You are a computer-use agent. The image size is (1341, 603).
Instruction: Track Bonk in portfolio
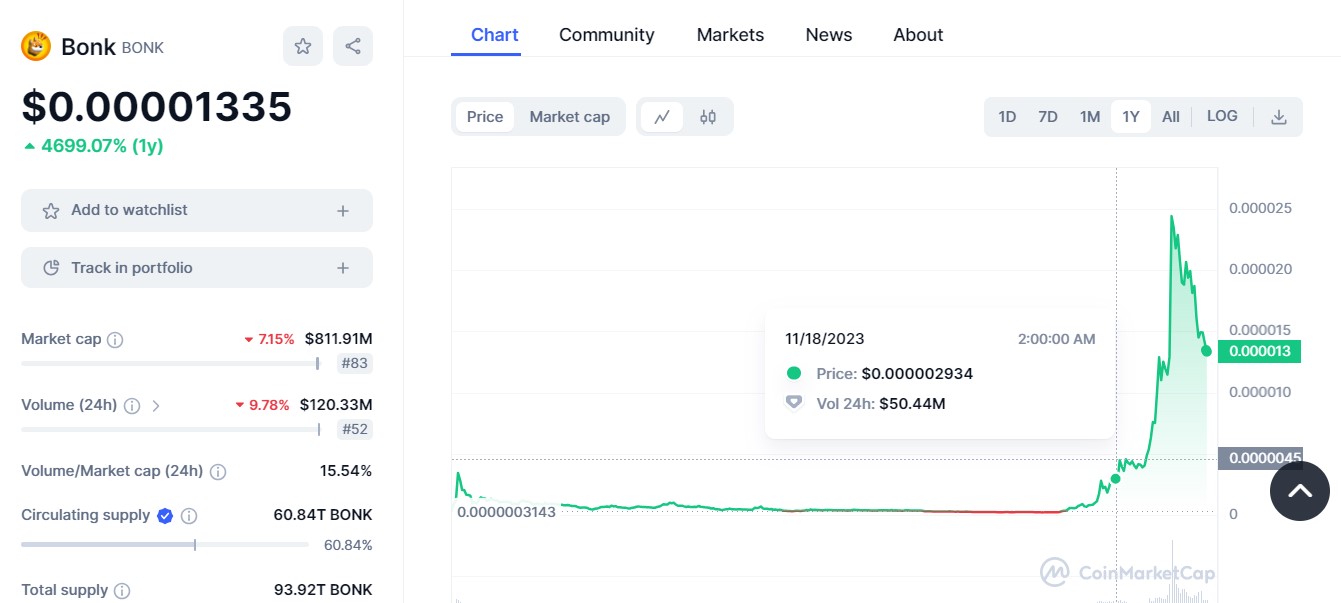197,268
